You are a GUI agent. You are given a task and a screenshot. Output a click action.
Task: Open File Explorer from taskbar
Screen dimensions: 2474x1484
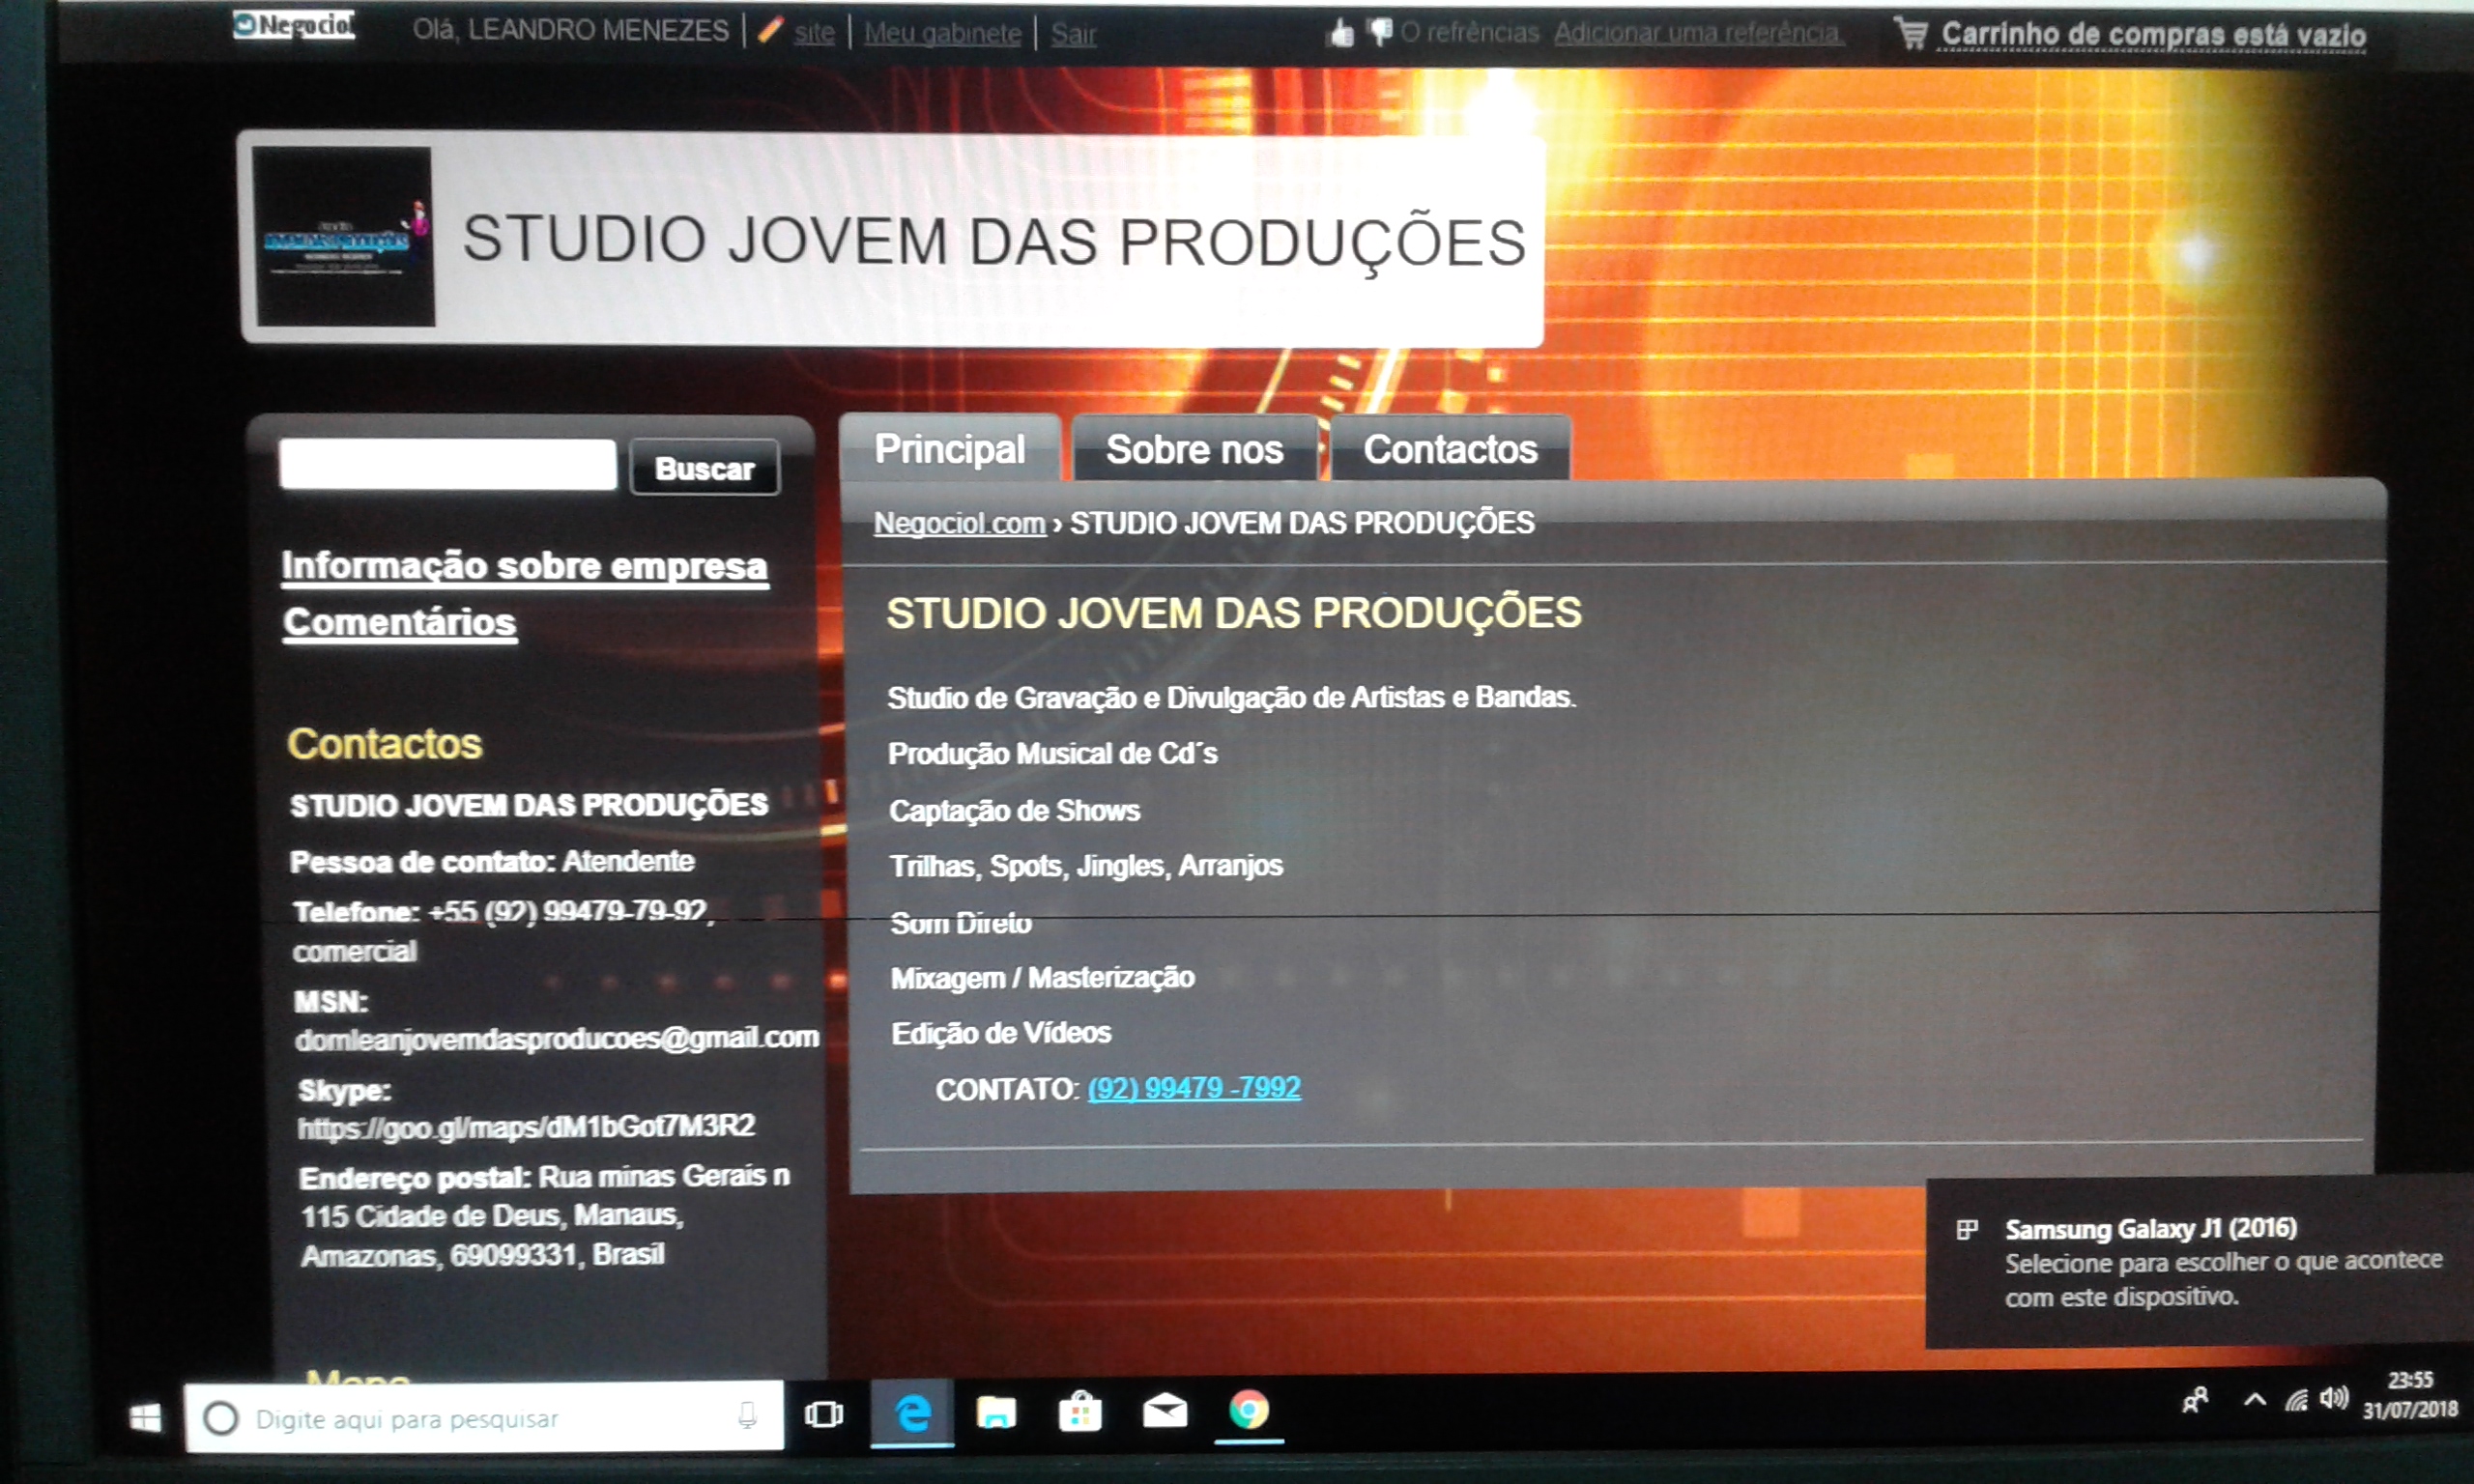(x=996, y=1413)
